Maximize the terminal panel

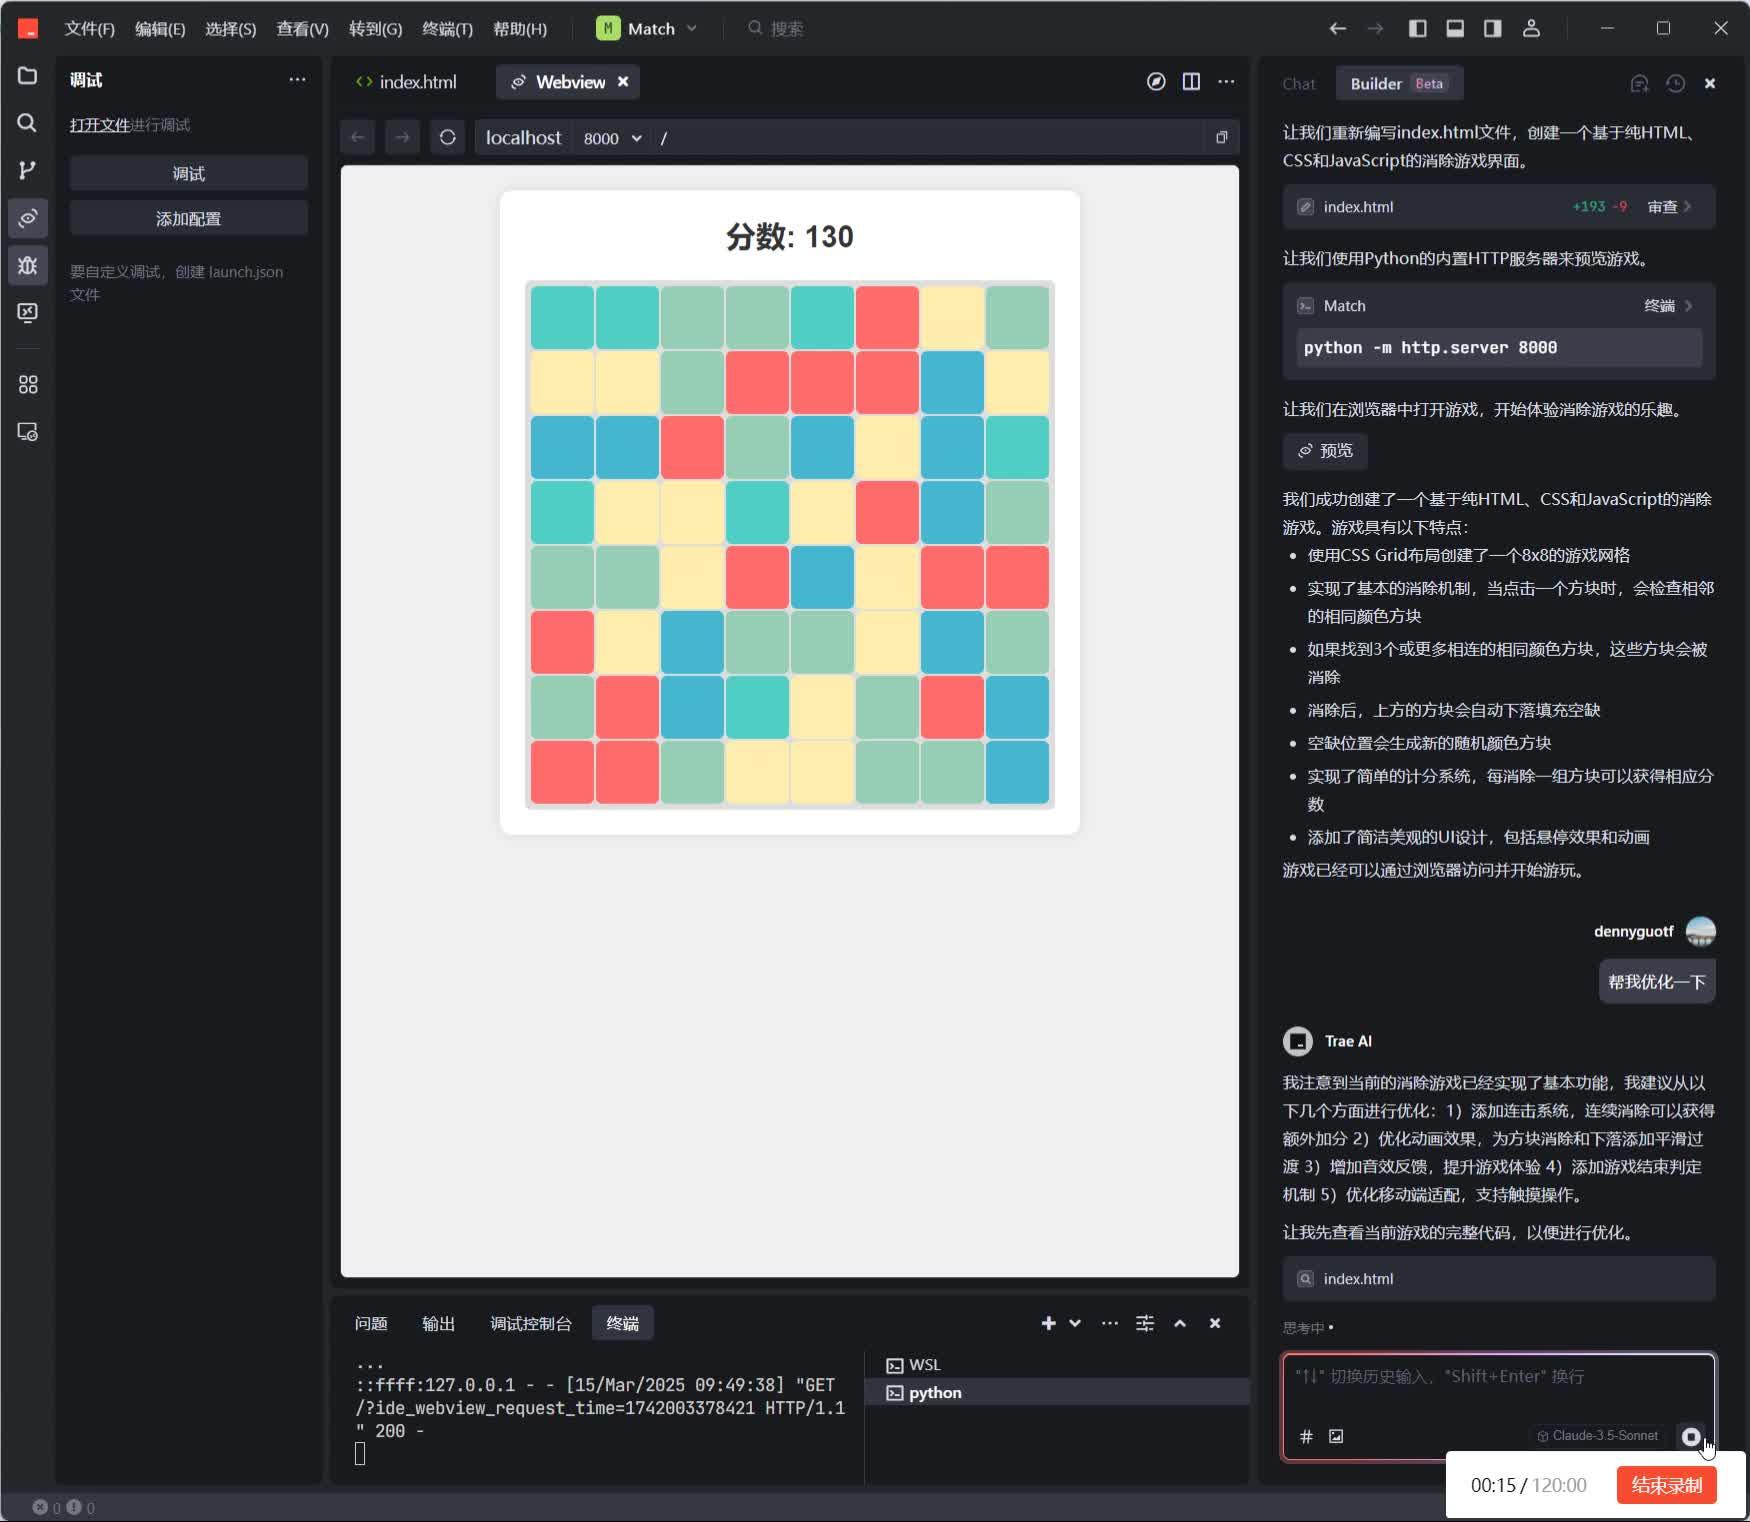coord(1179,1323)
